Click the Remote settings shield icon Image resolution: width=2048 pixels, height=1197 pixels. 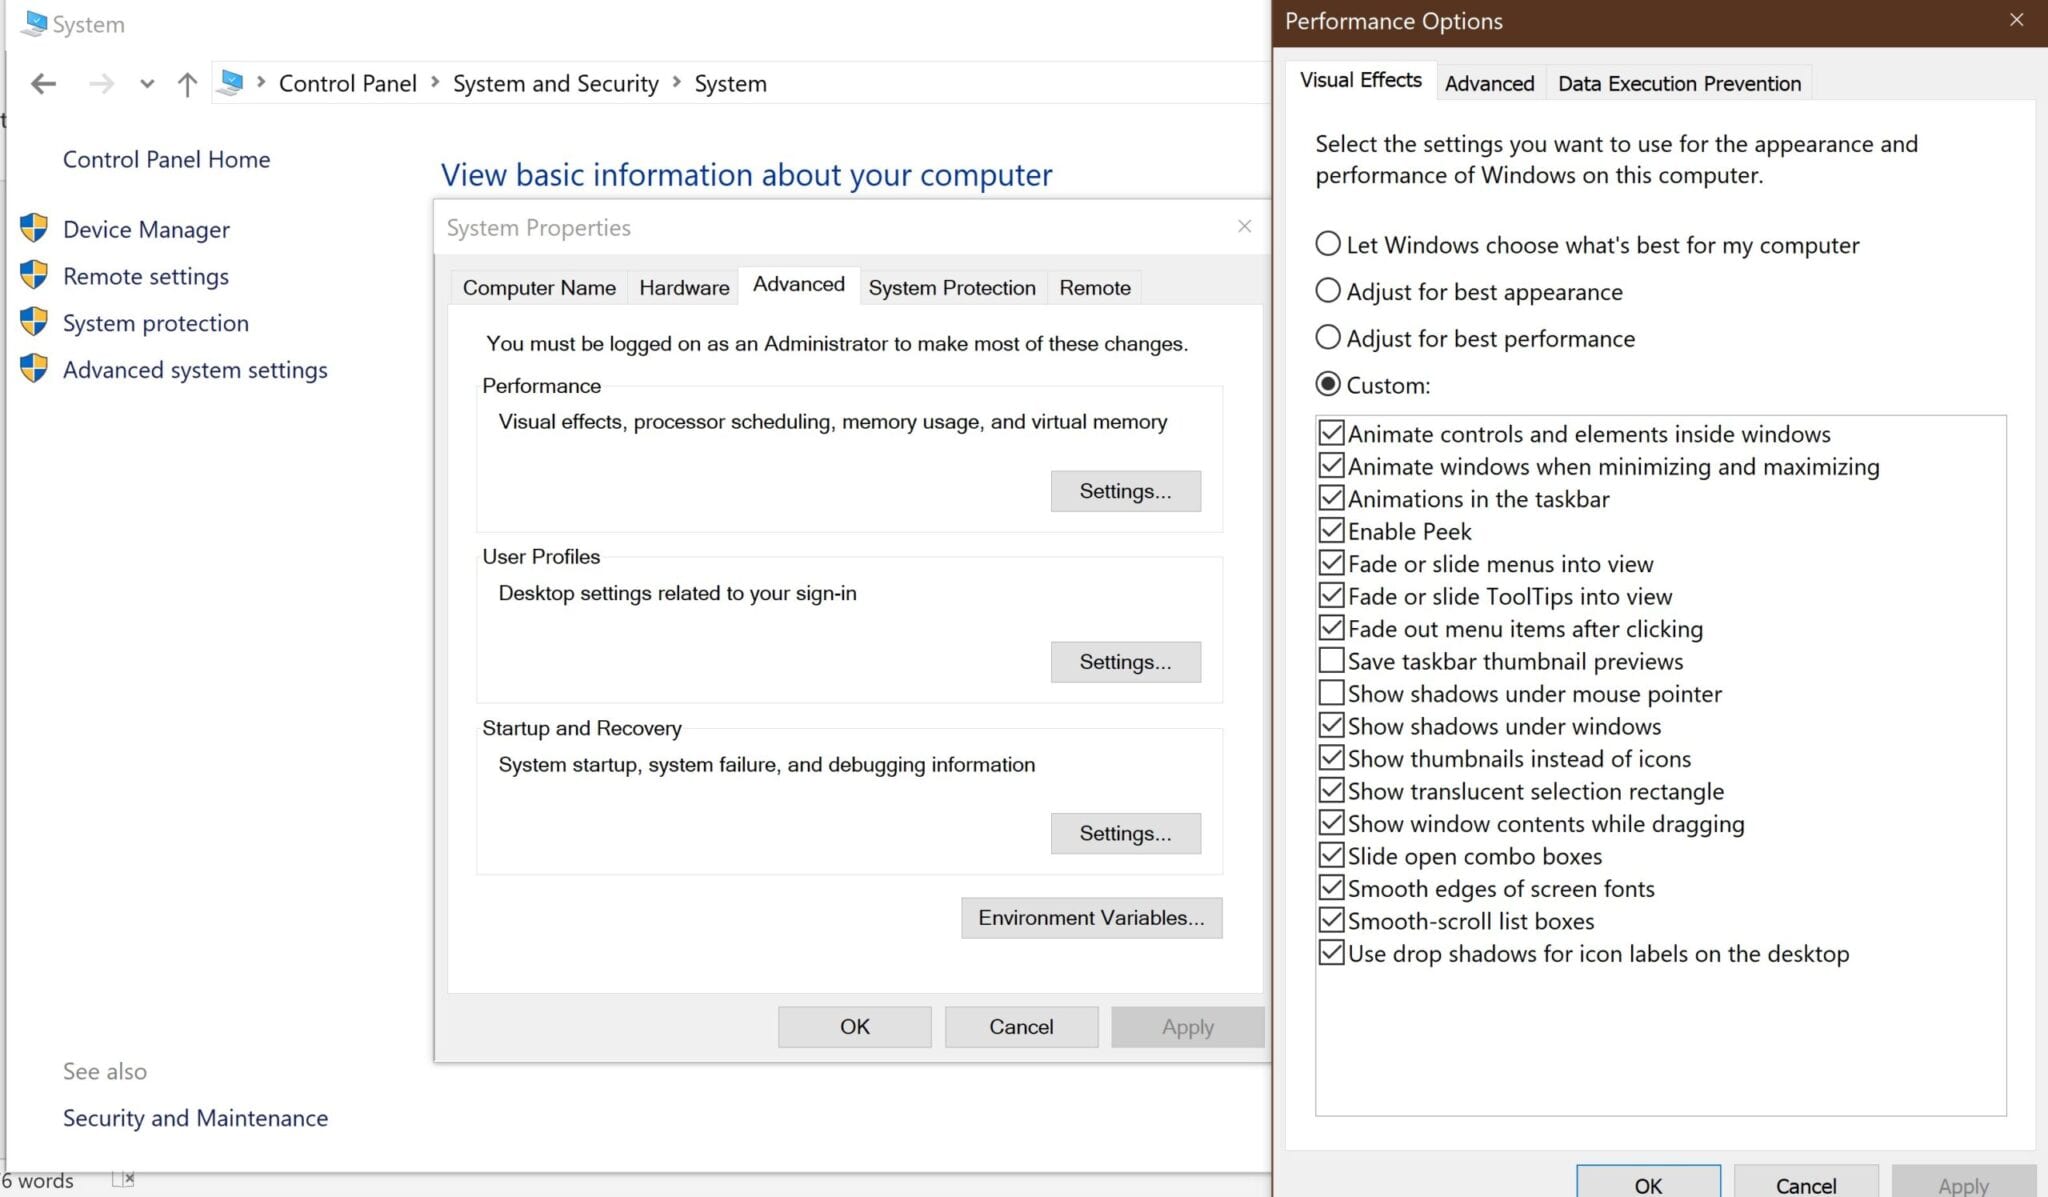34,275
